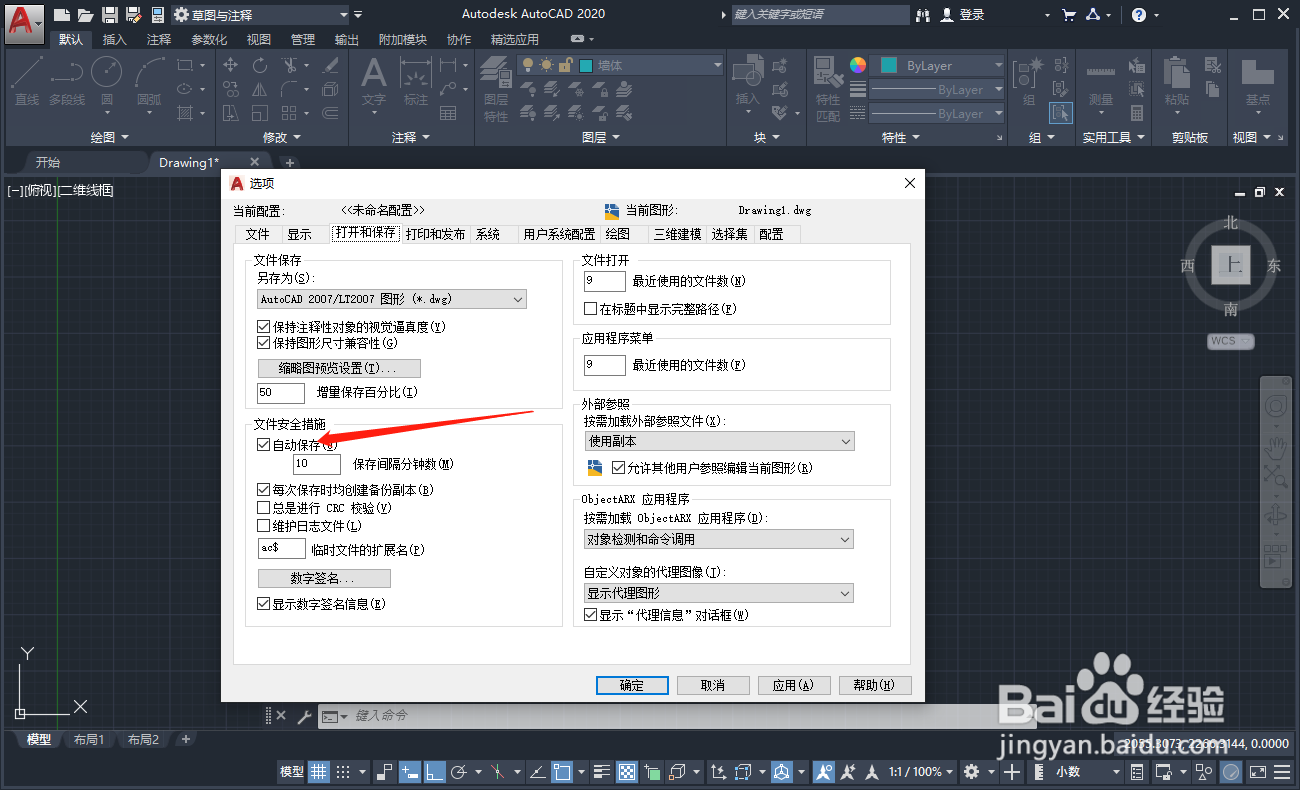Click the Pan hand icon on navigation bar

[x=1276, y=446]
